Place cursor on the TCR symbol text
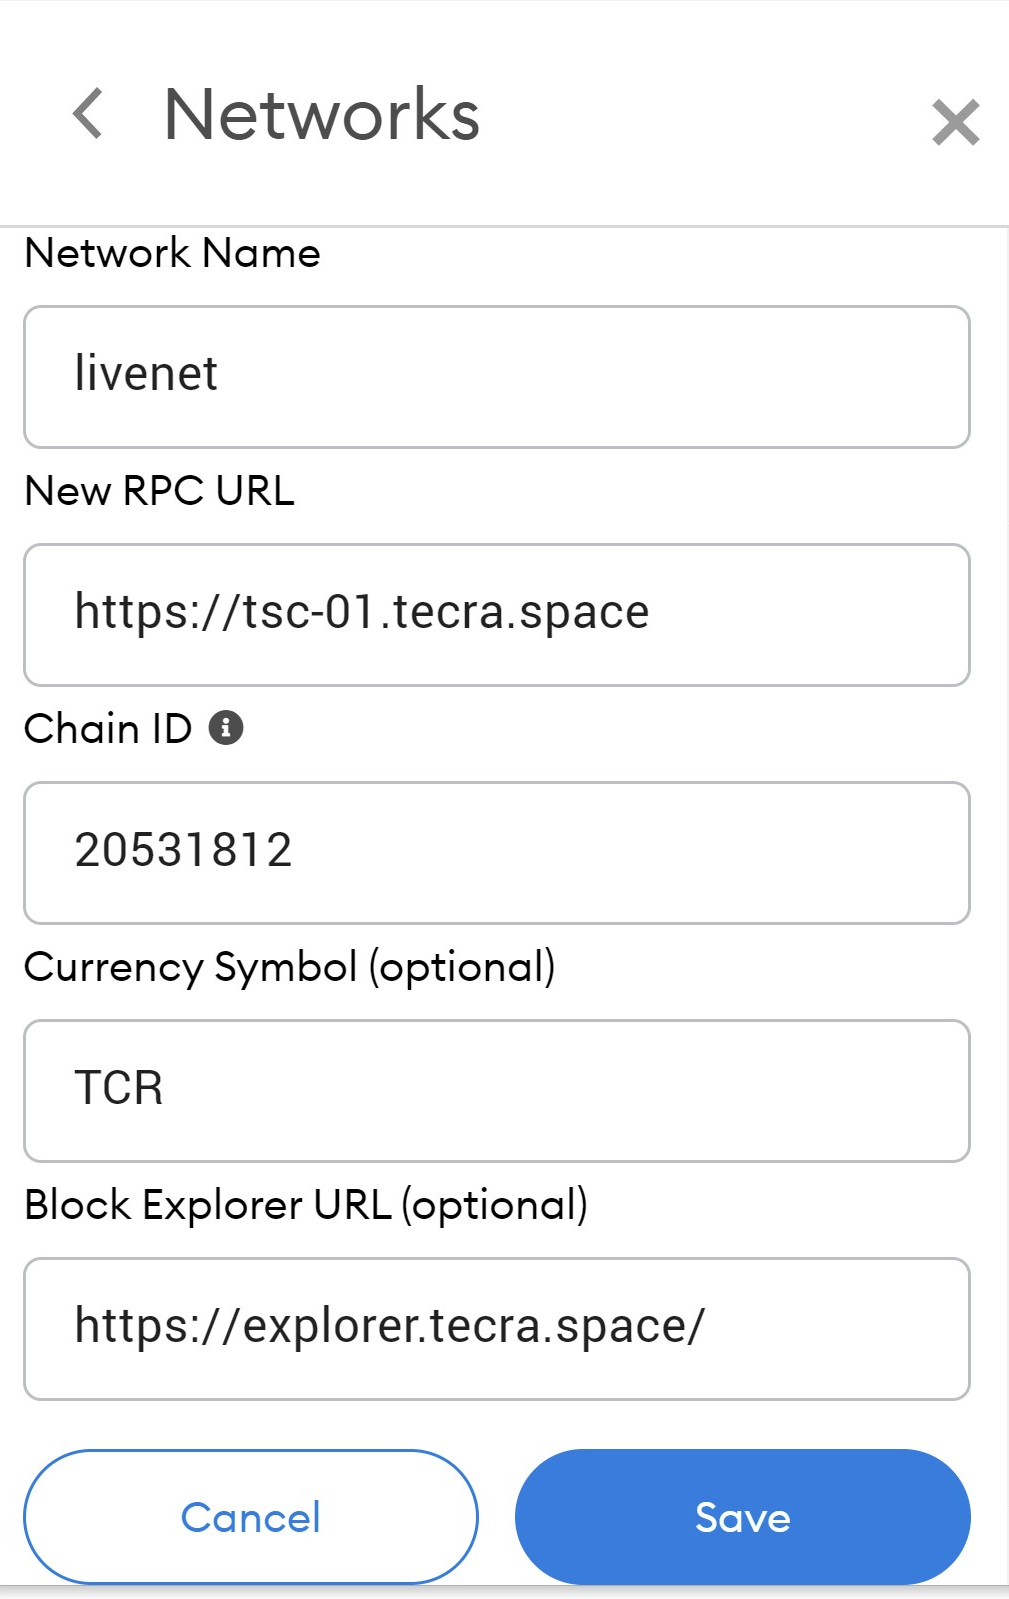 pyautogui.click(x=119, y=1088)
